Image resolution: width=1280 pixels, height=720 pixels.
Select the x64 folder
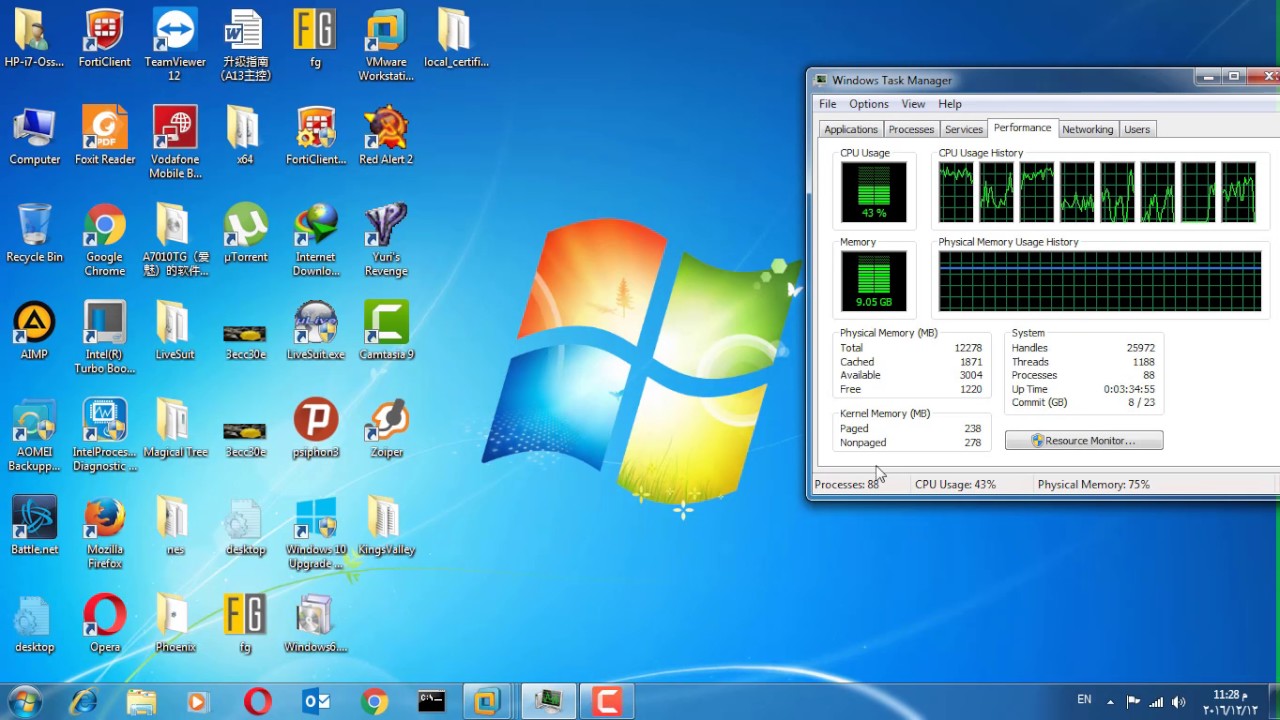245,136
